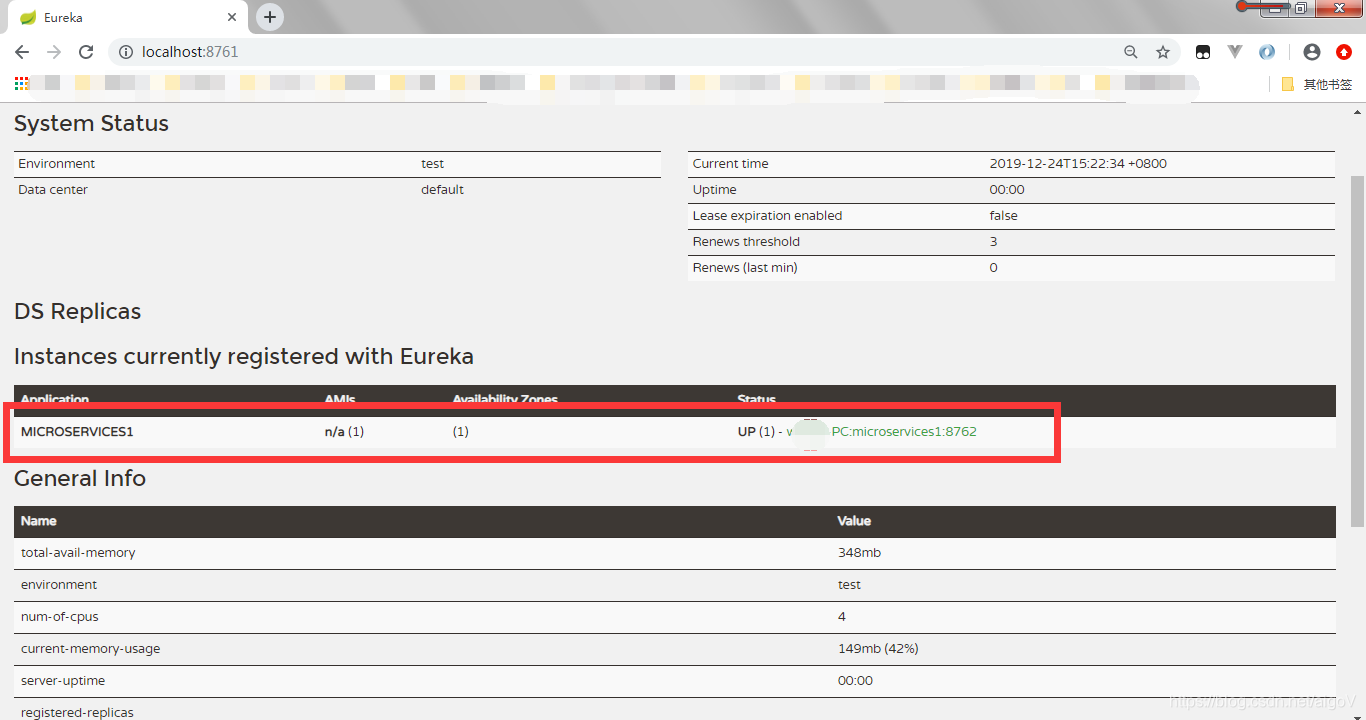Click the Uptime label
This screenshot has height=720, width=1366.
point(714,190)
